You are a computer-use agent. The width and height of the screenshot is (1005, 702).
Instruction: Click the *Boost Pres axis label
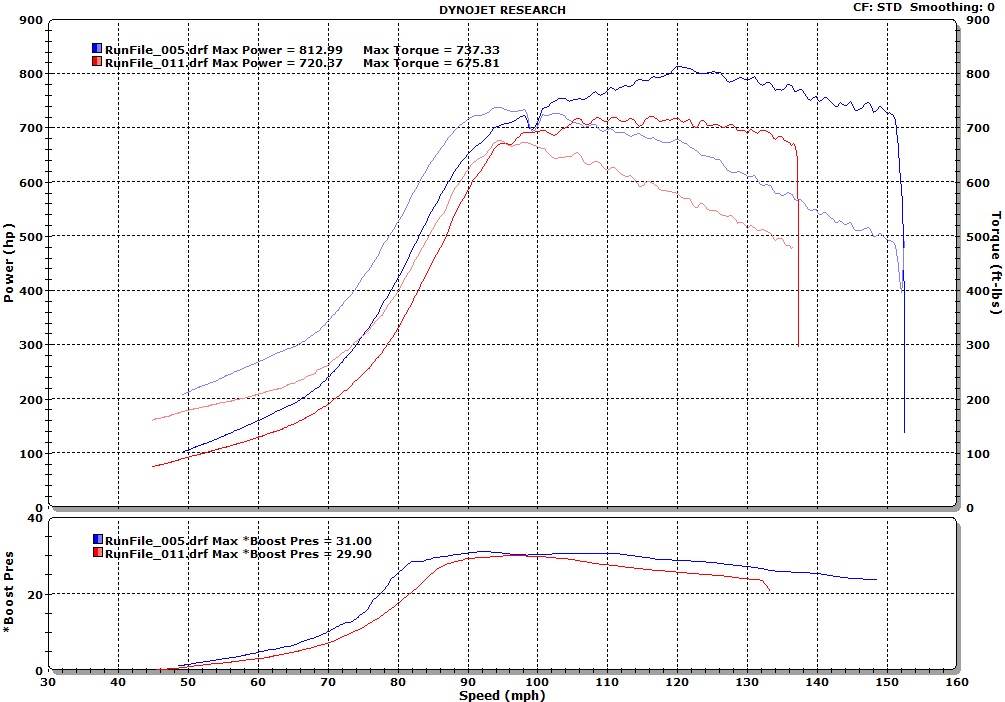[x=10, y=594]
